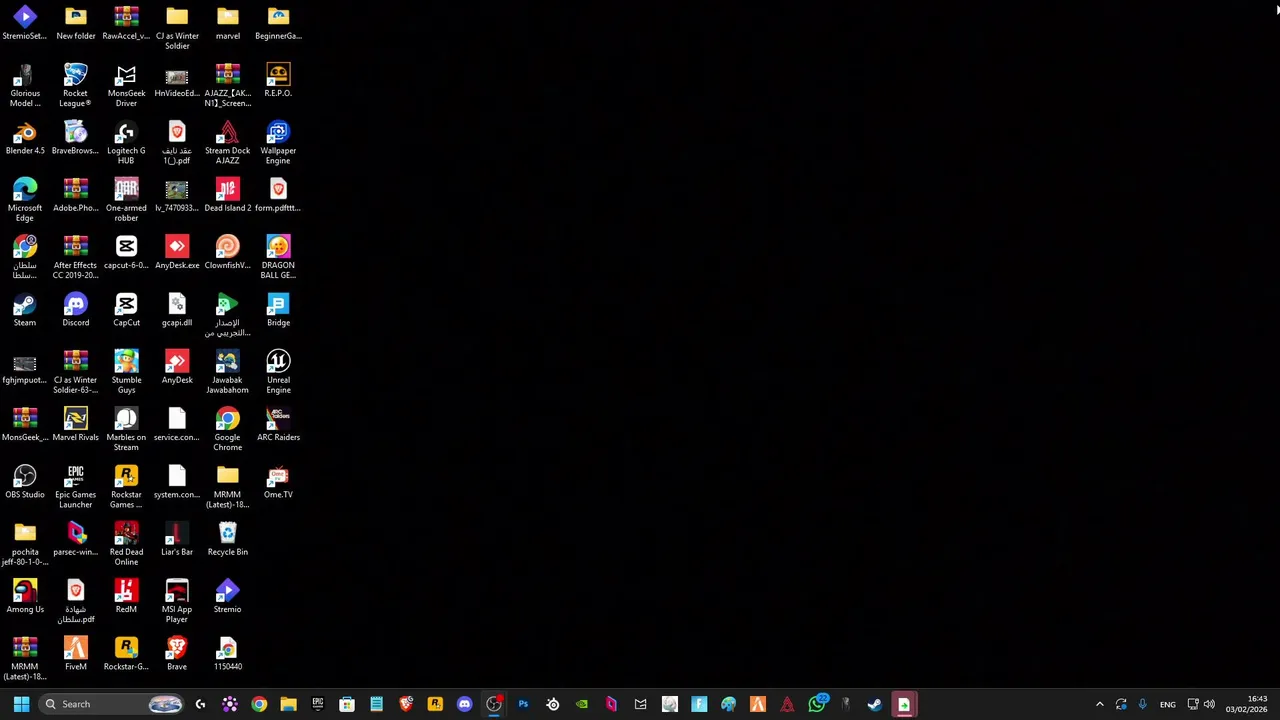1280x720 pixels.
Task: Select the R.E.P.O. game shortcut
Action: (x=278, y=81)
